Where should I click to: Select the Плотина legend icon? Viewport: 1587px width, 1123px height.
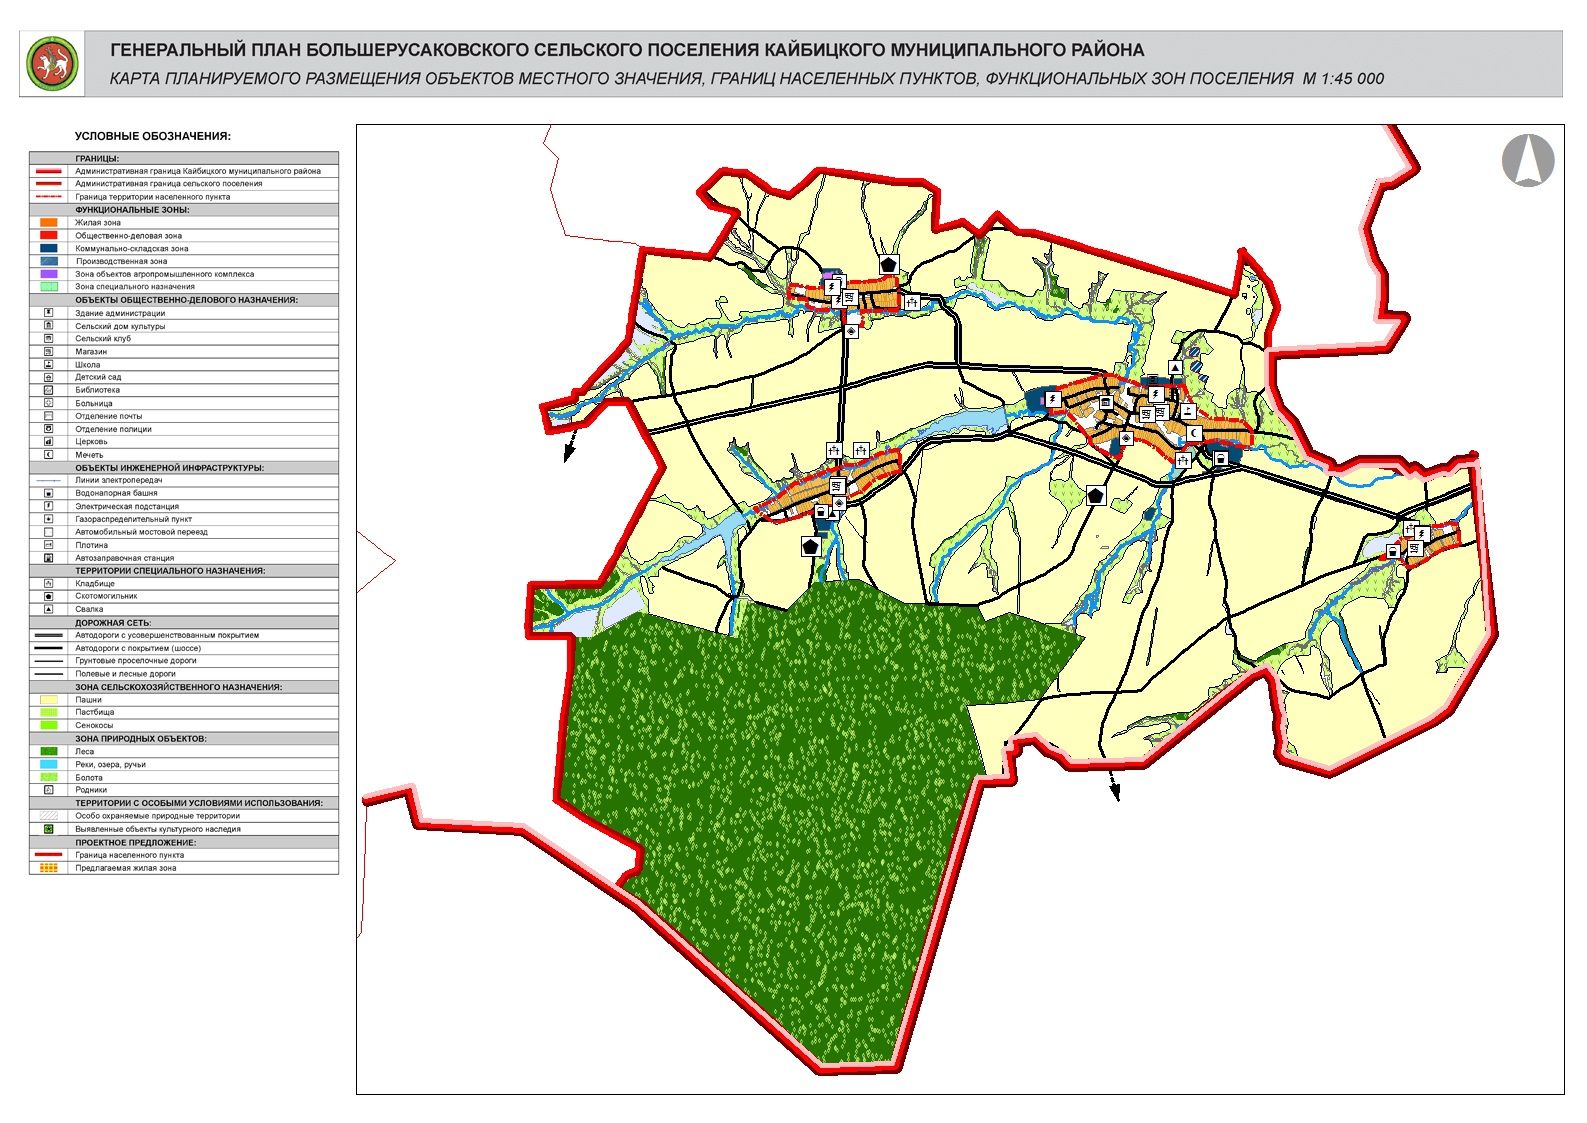[x=48, y=545]
